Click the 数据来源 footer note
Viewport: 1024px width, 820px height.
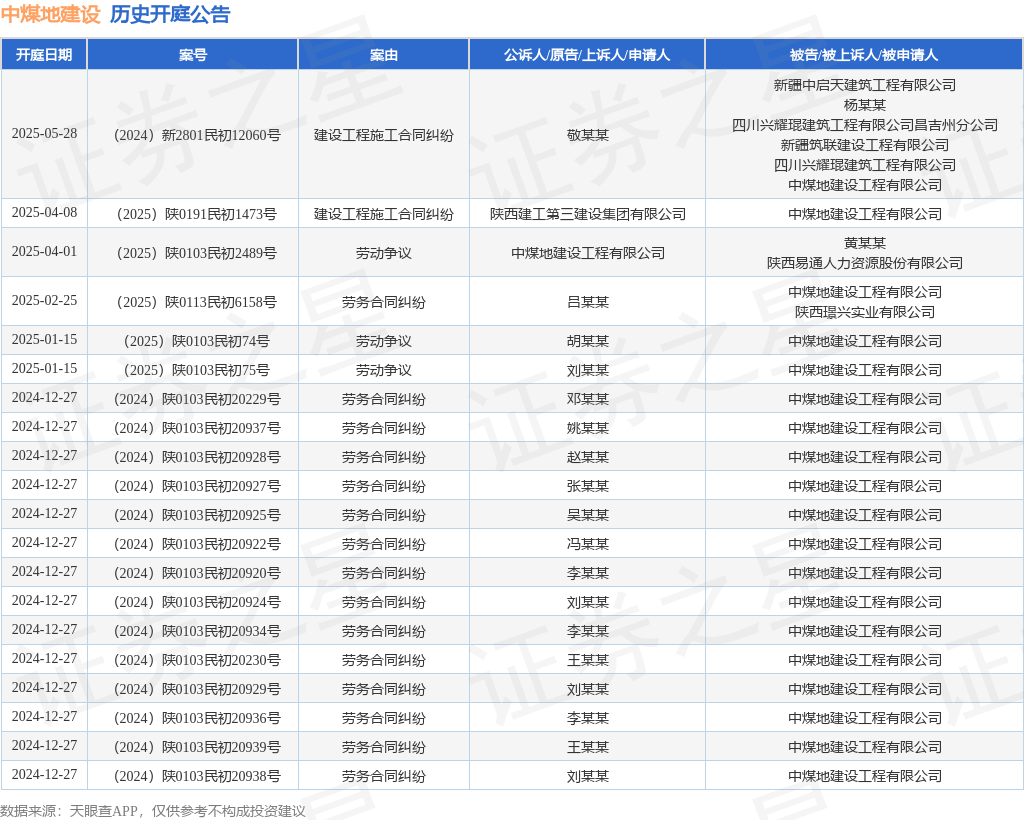(153, 811)
